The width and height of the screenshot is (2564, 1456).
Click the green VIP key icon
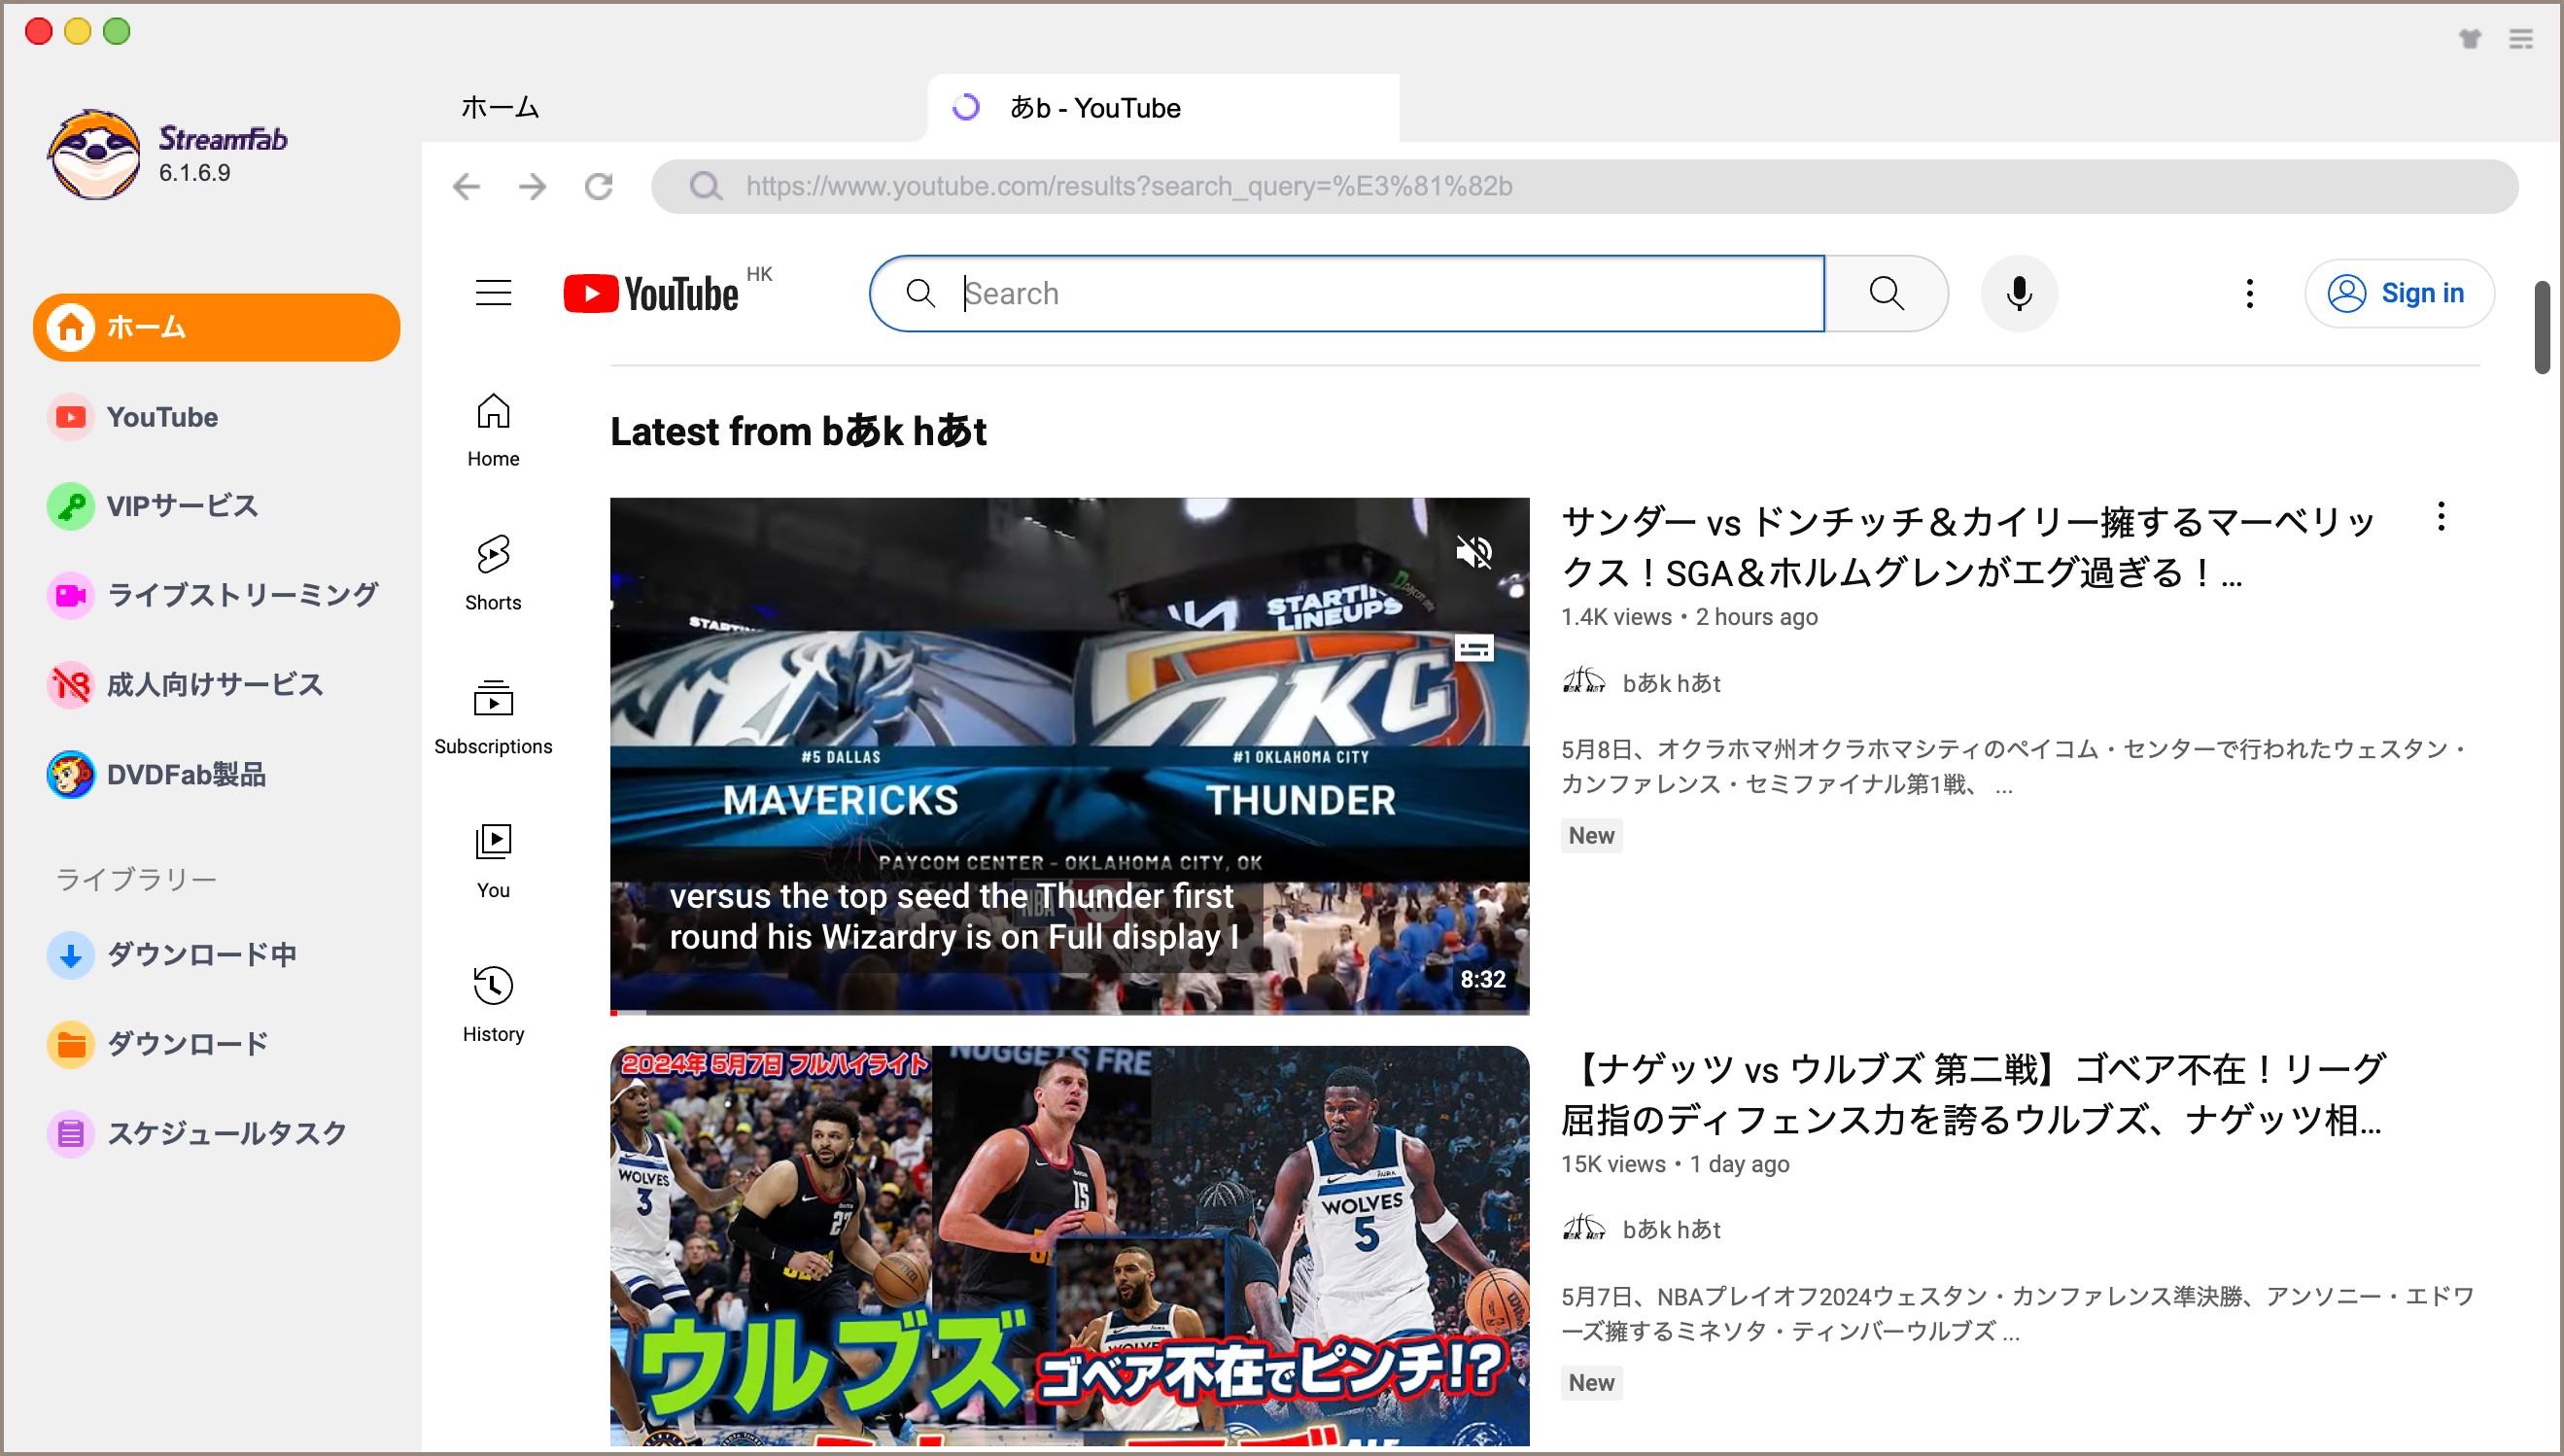click(71, 506)
